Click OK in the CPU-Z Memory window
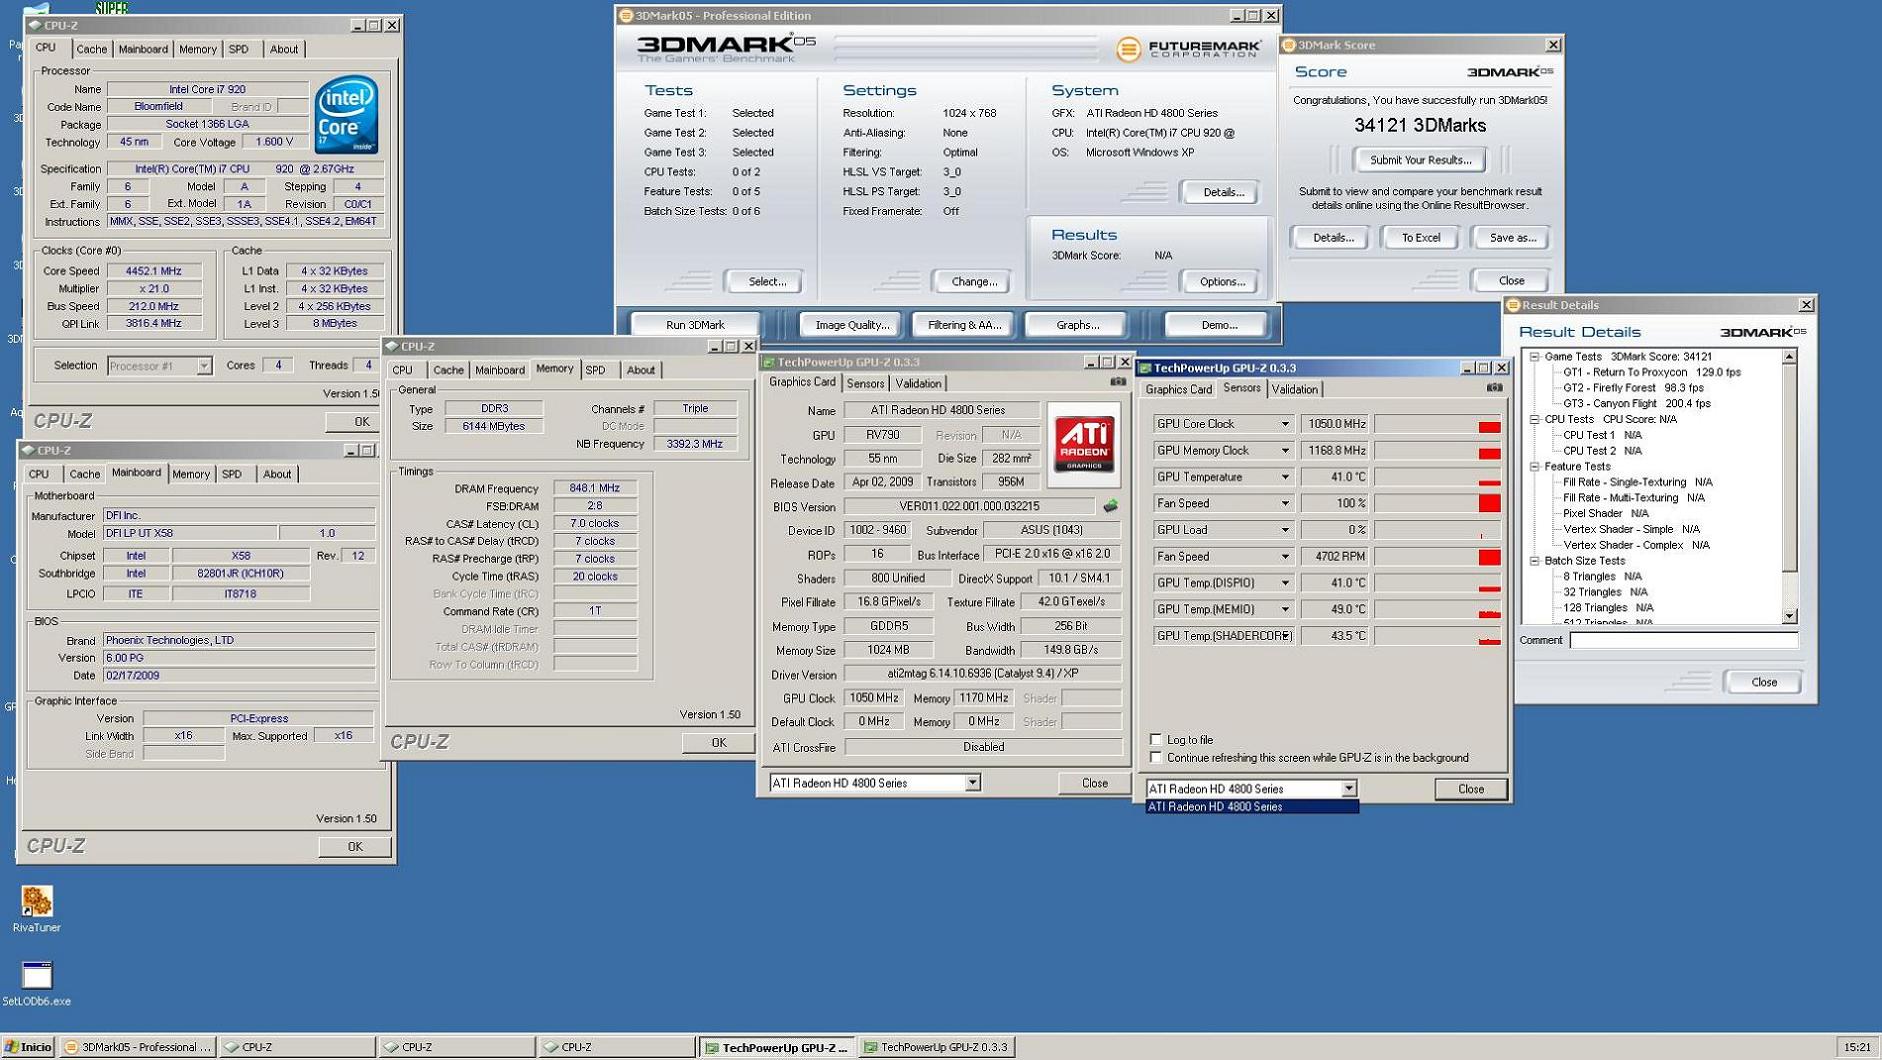The width and height of the screenshot is (1882, 1060). tap(718, 743)
